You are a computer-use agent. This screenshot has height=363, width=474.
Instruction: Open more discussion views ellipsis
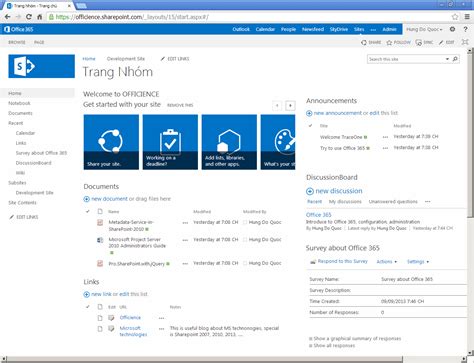coord(428,202)
